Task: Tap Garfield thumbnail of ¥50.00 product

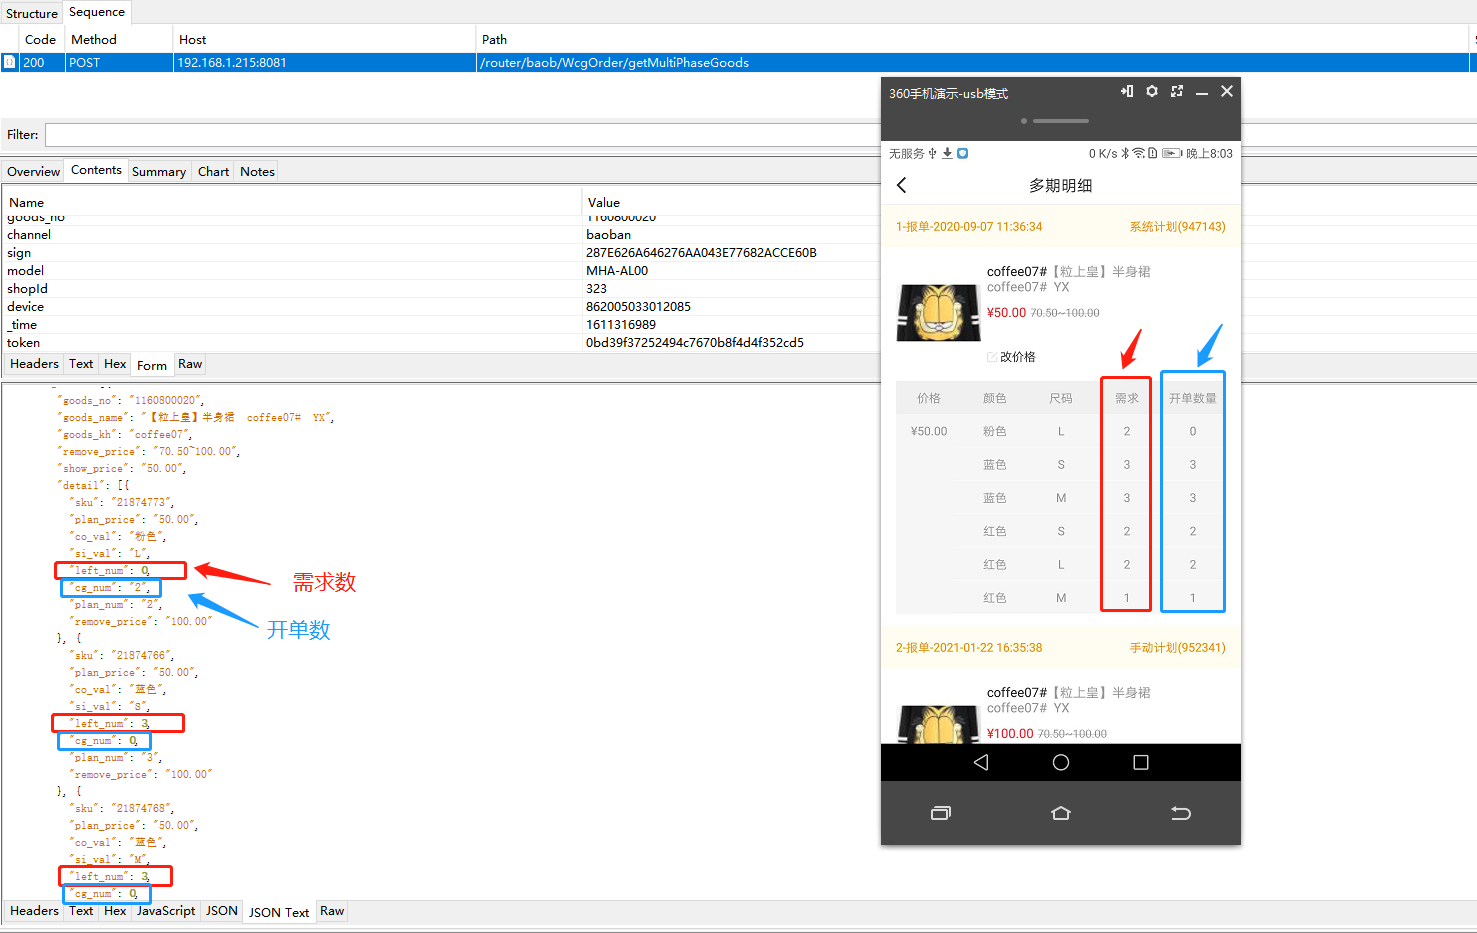Action: point(938,312)
